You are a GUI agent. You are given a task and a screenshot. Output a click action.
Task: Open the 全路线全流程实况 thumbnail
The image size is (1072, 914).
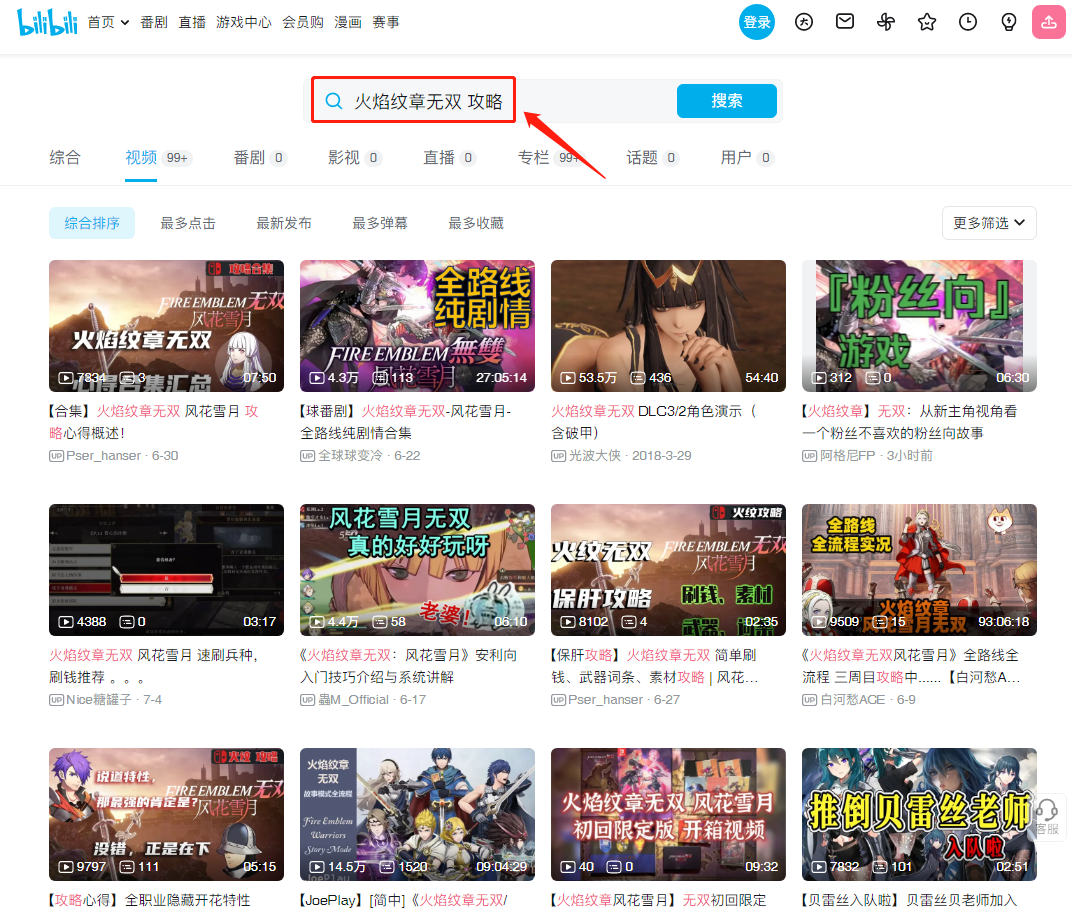(919, 569)
